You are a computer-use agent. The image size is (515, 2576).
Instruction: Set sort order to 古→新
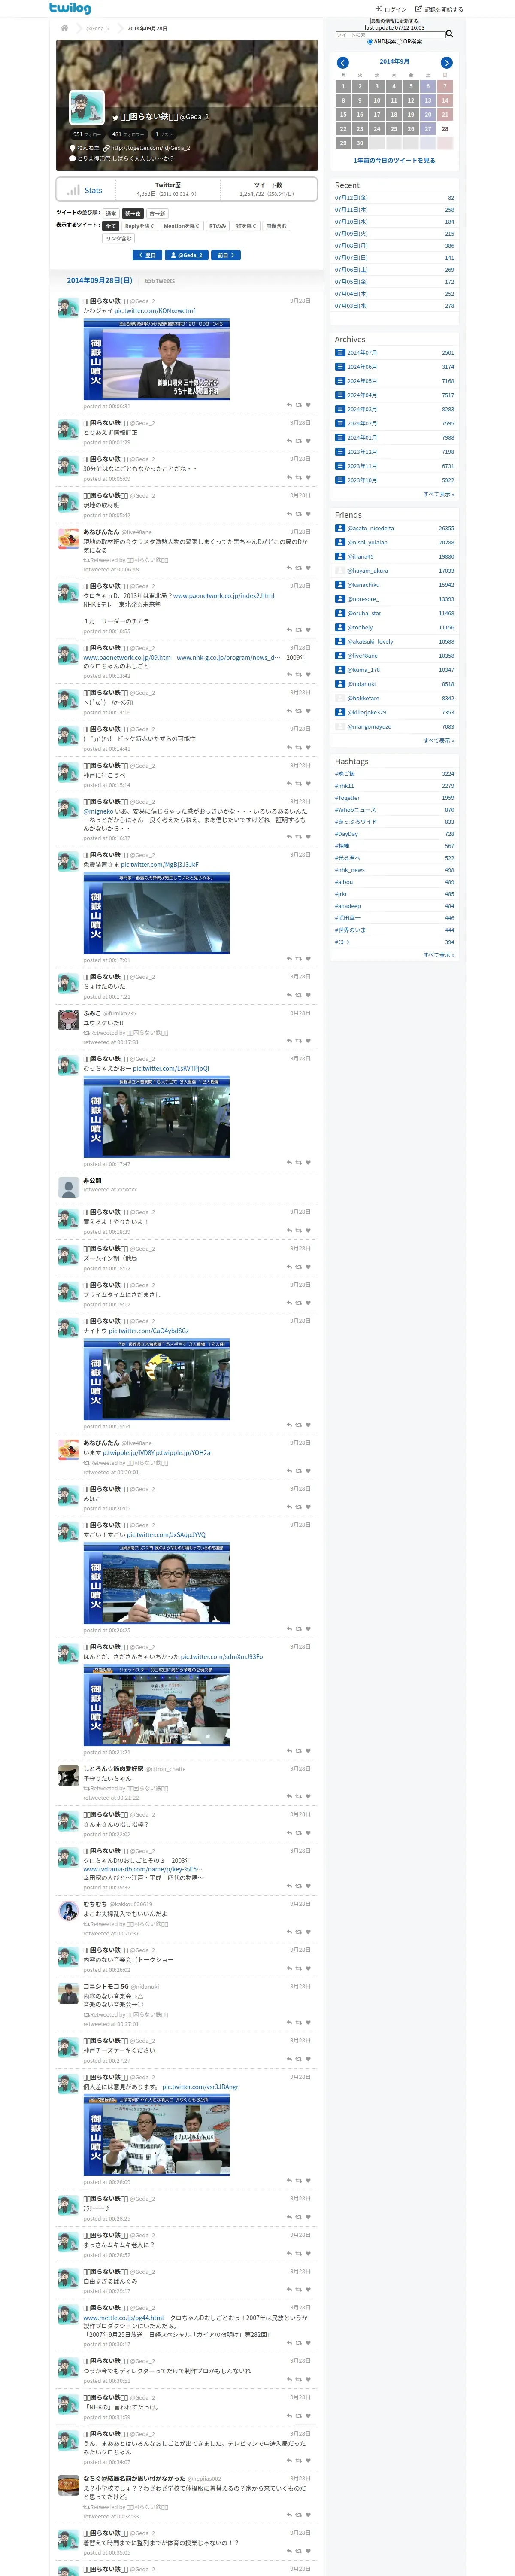click(x=157, y=213)
